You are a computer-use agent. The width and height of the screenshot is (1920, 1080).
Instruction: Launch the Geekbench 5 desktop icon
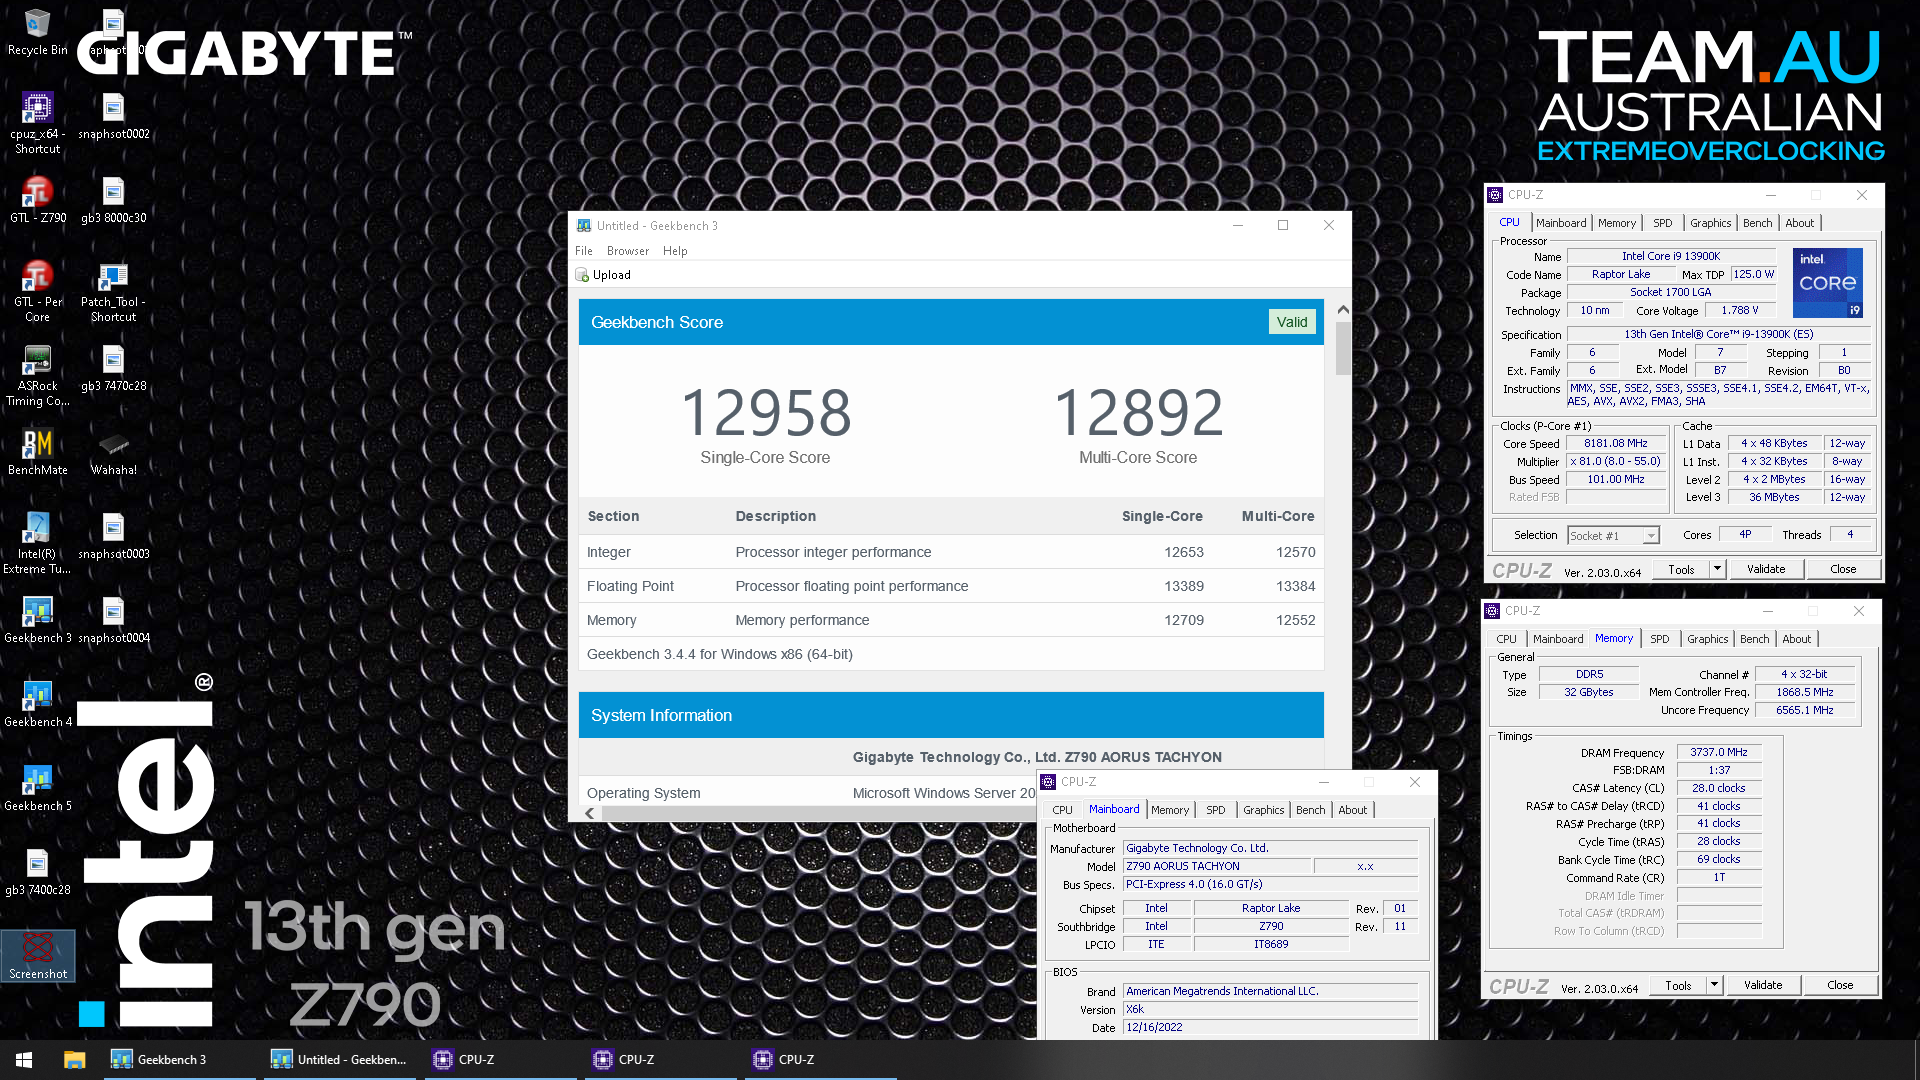click(x=37, y=788)
